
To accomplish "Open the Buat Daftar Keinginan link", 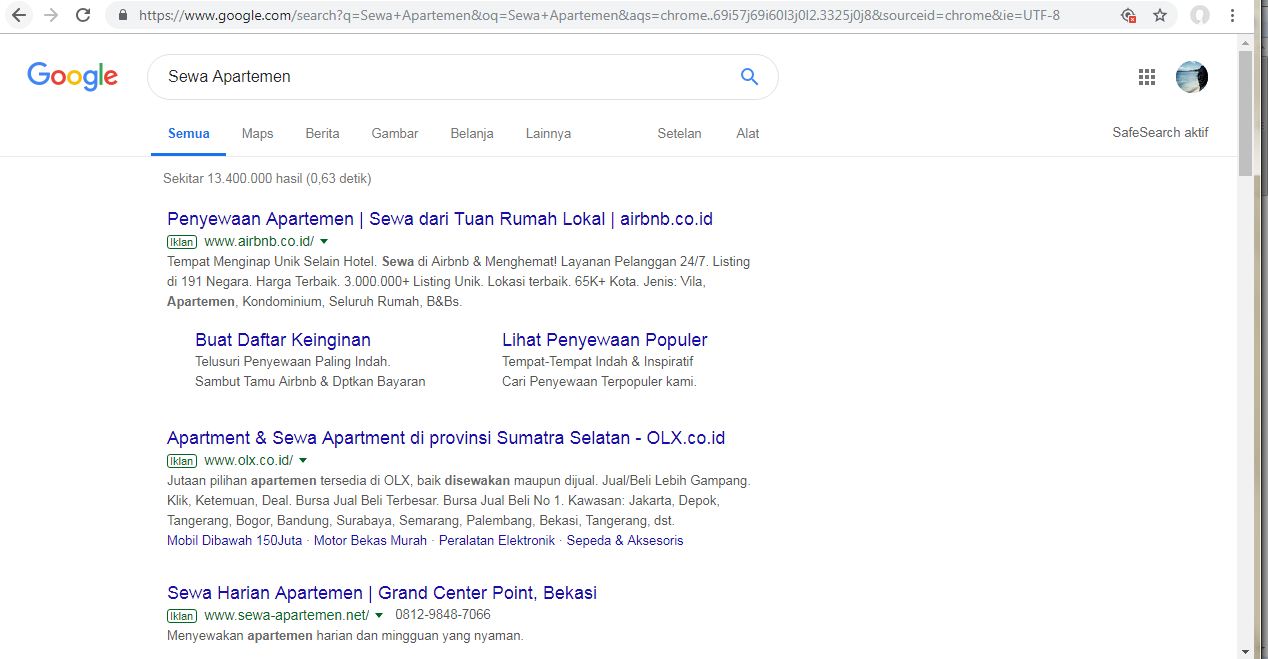I will click(283, 339).
